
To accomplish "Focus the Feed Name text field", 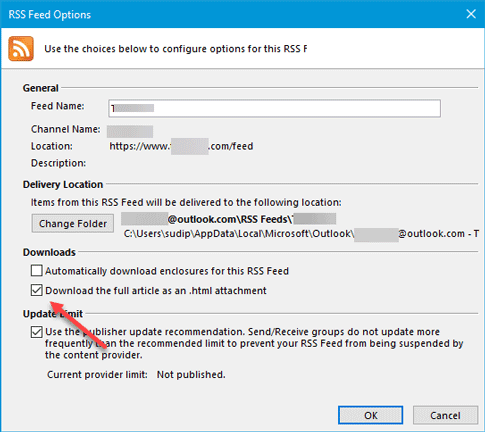I will click(274, 108).
